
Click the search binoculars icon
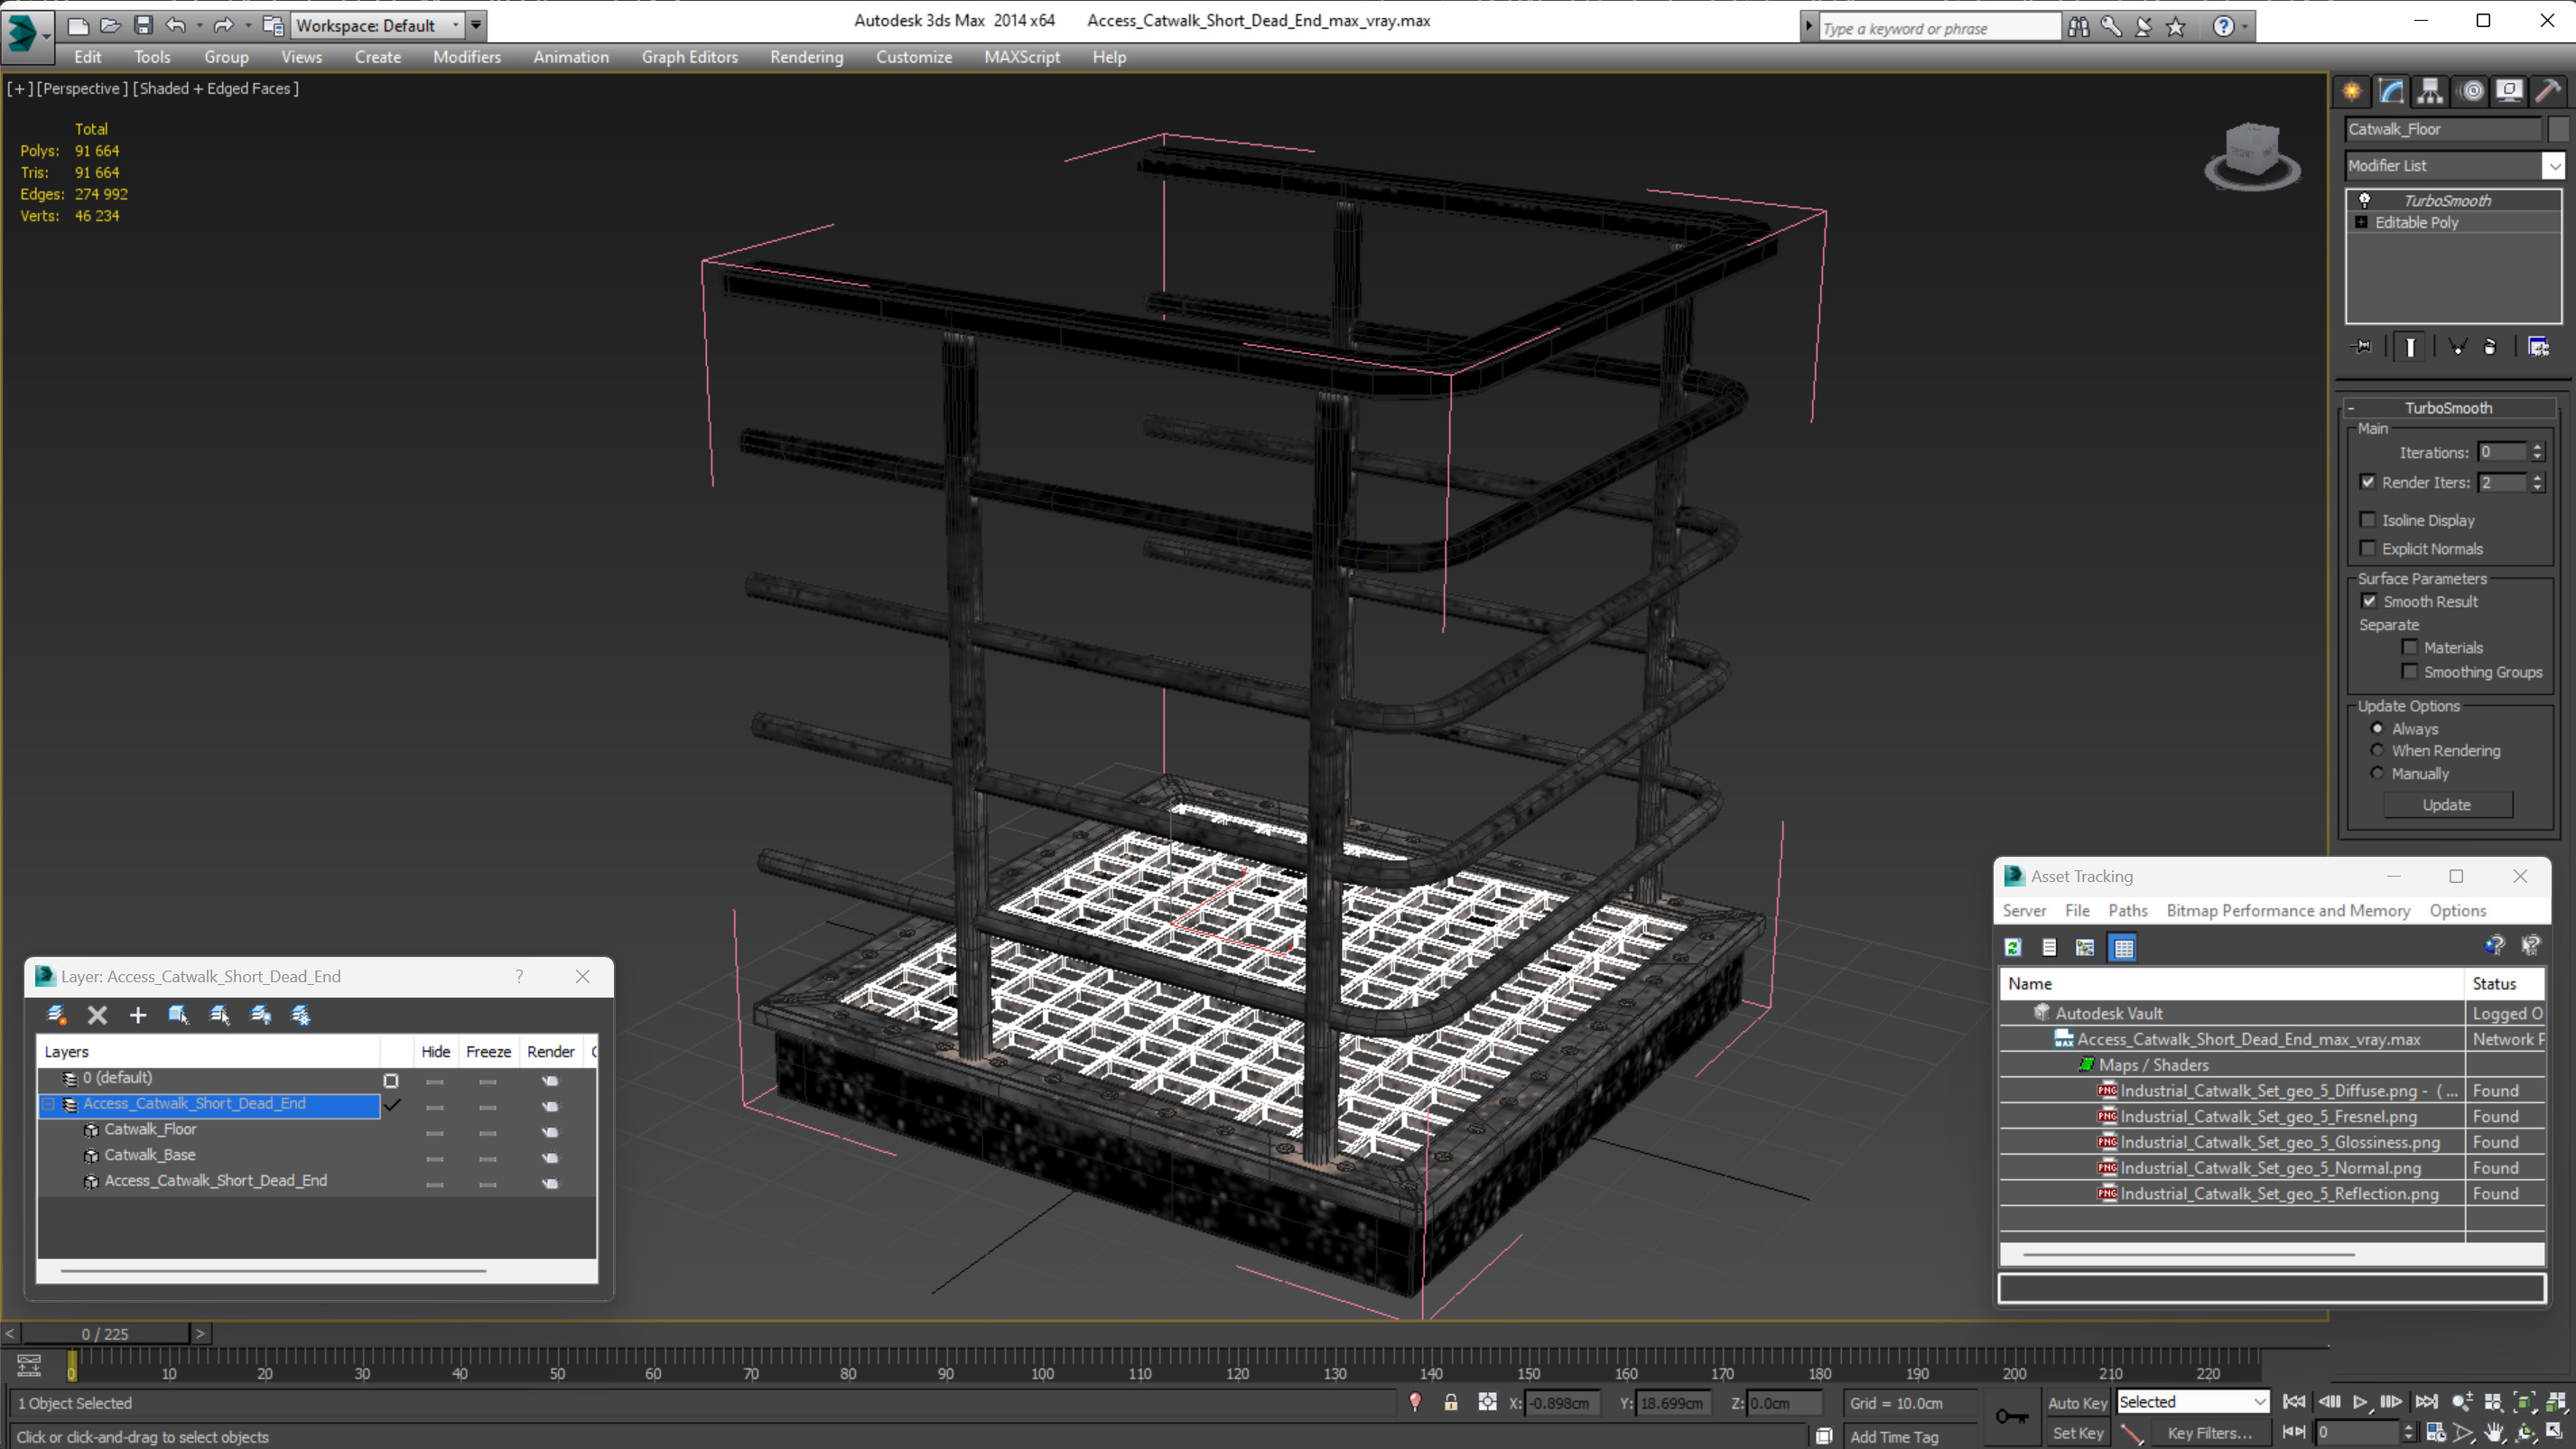pyautogui.click(x=2078, y=27)
